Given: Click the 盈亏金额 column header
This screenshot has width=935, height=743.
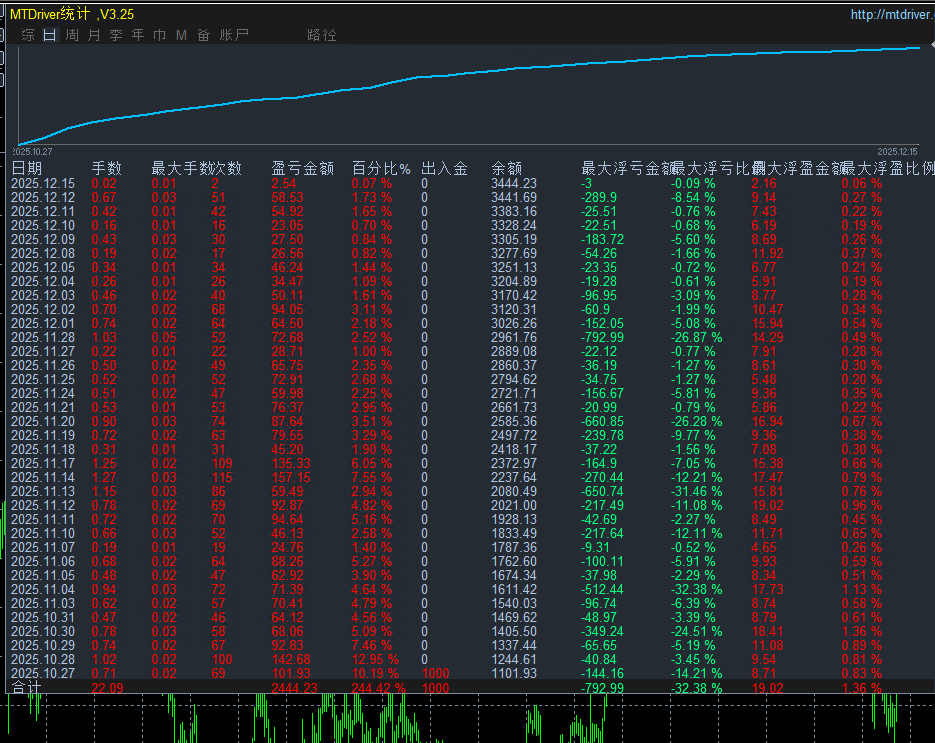Looking at the screenshot, I should (x=302, y=169).
